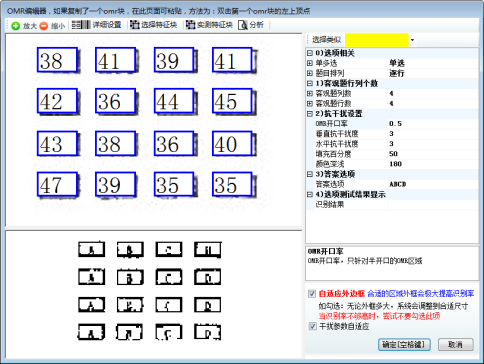The image size is (484, 364).
Task: Toggle the 干扰参数自适应 checkbox
Action: [312, 326]
